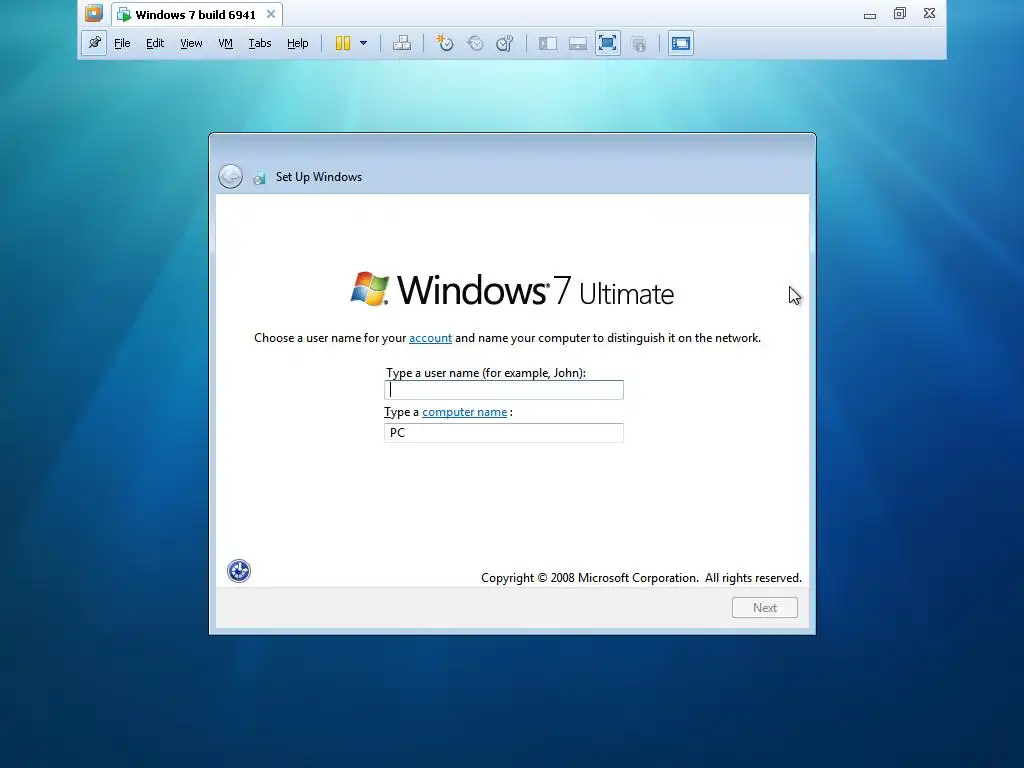Open the snapshot manager
The width and height of the screenshot is (1024, 768).
click(x=505, y=43)
